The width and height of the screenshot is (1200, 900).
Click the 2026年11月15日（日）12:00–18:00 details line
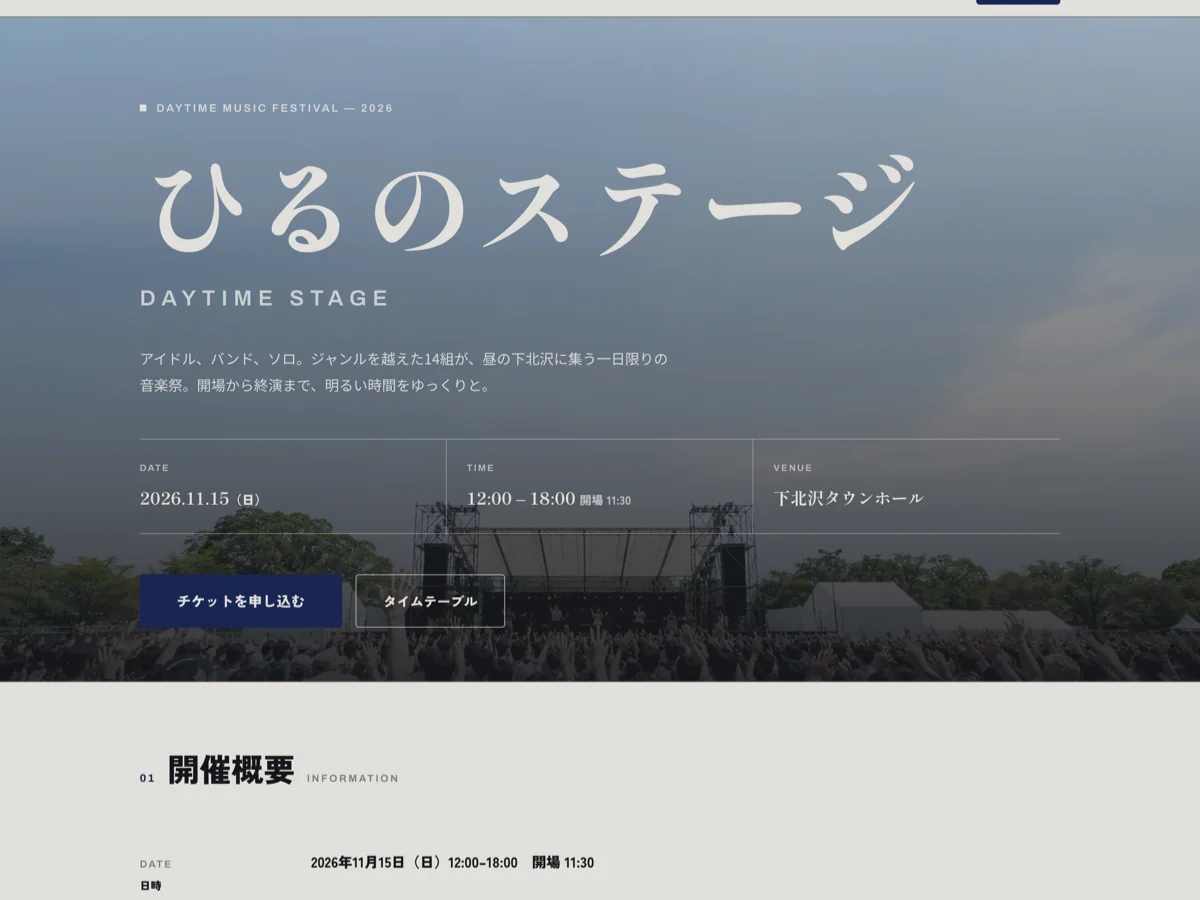[x=452, y=862]
